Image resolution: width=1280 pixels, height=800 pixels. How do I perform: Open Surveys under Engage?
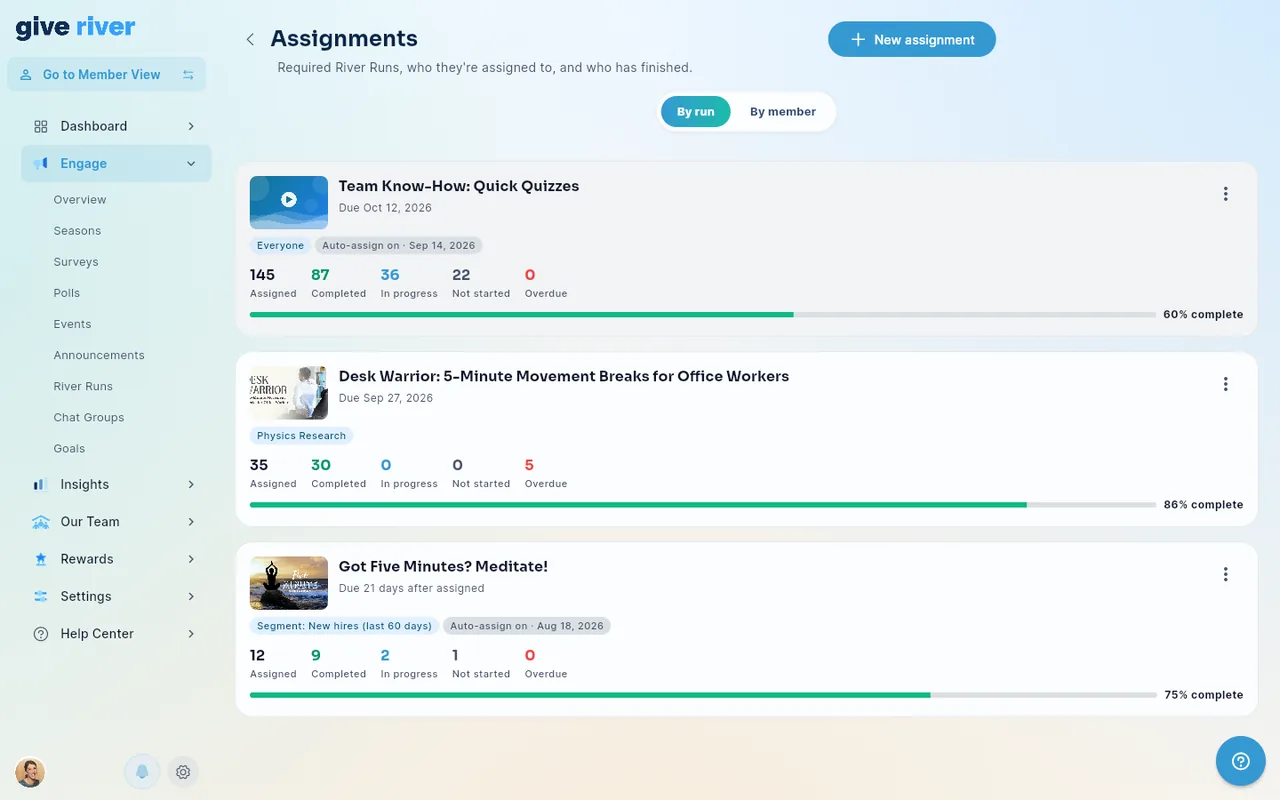[x=76, y=262]
